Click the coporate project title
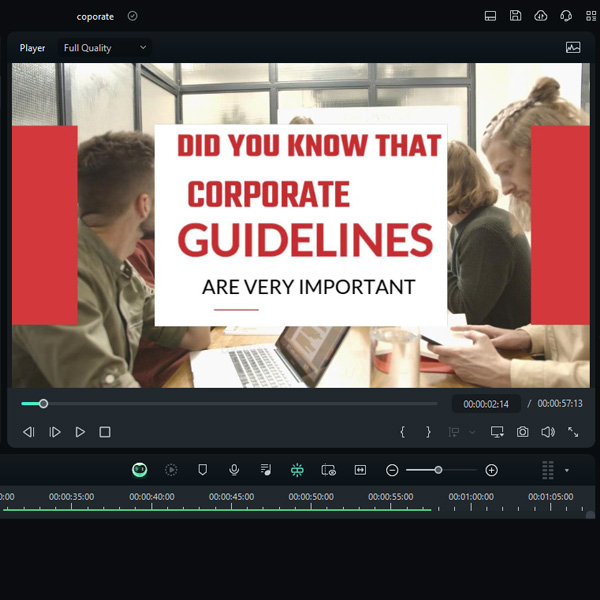Screen dimensions: 600x600 [x=96, y=16]
